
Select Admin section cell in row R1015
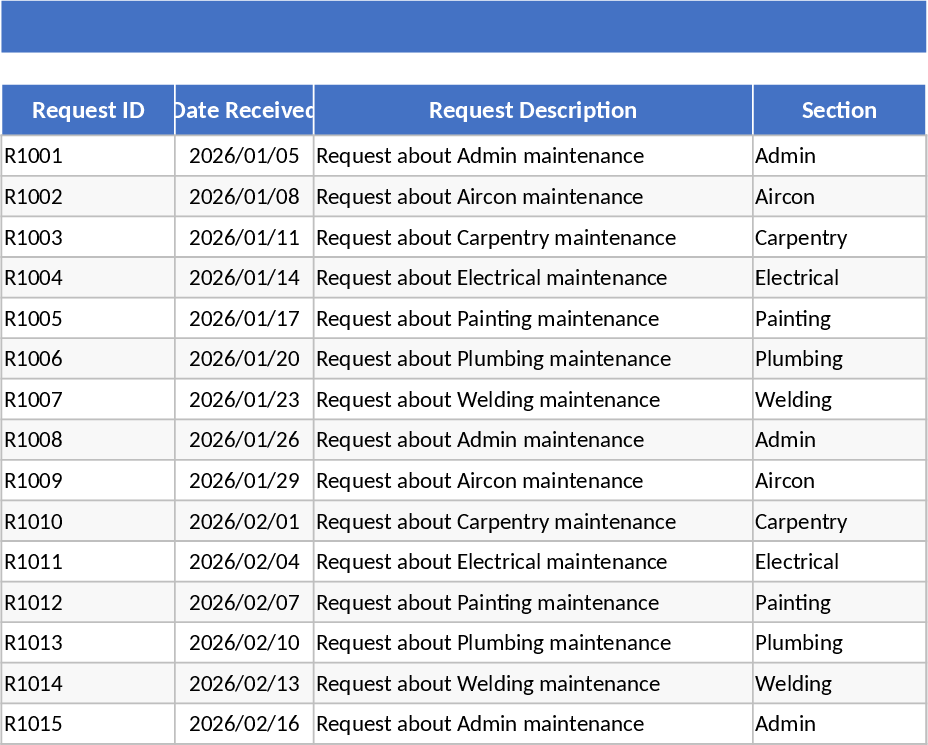(839, 724)
